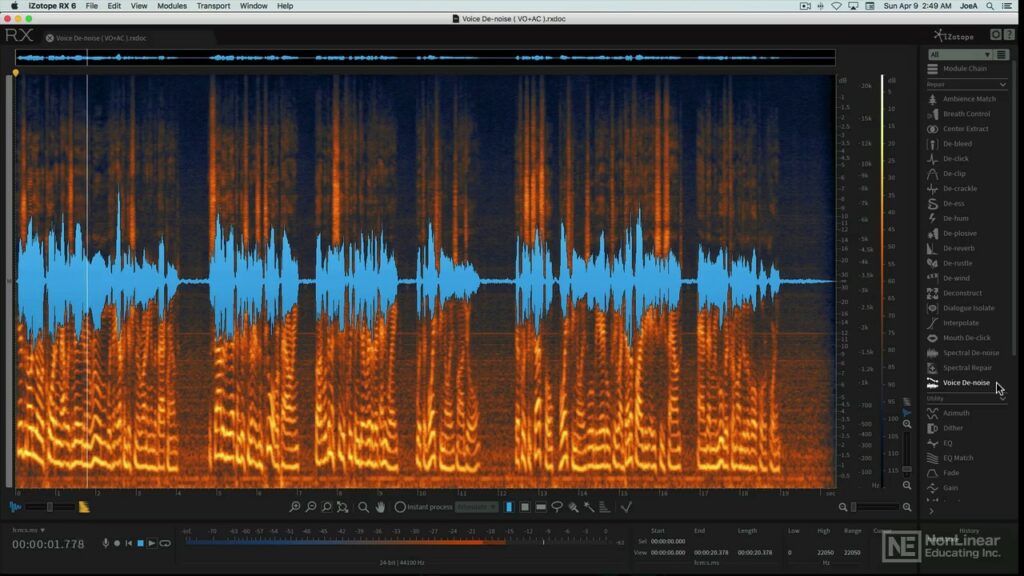Toggle harmonics selection tool
Image resolution: width=1024 pixels, height=576 pixels.
tap(604, 507)
